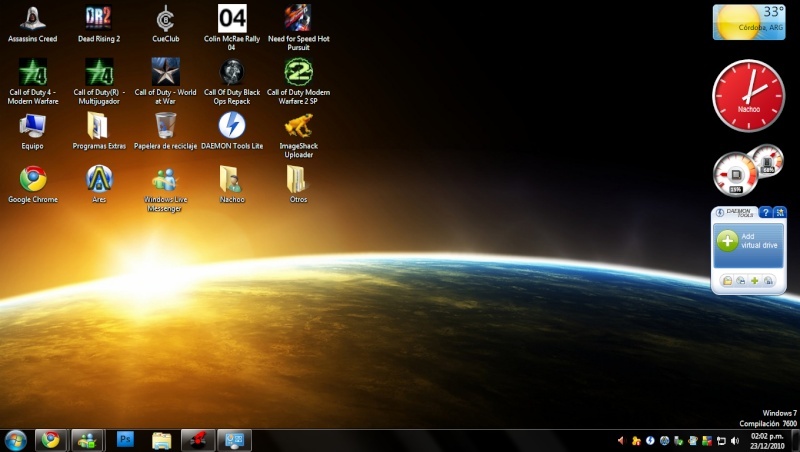Click the red speaker tray icon
800x452 pixels.
coord(621,440)
